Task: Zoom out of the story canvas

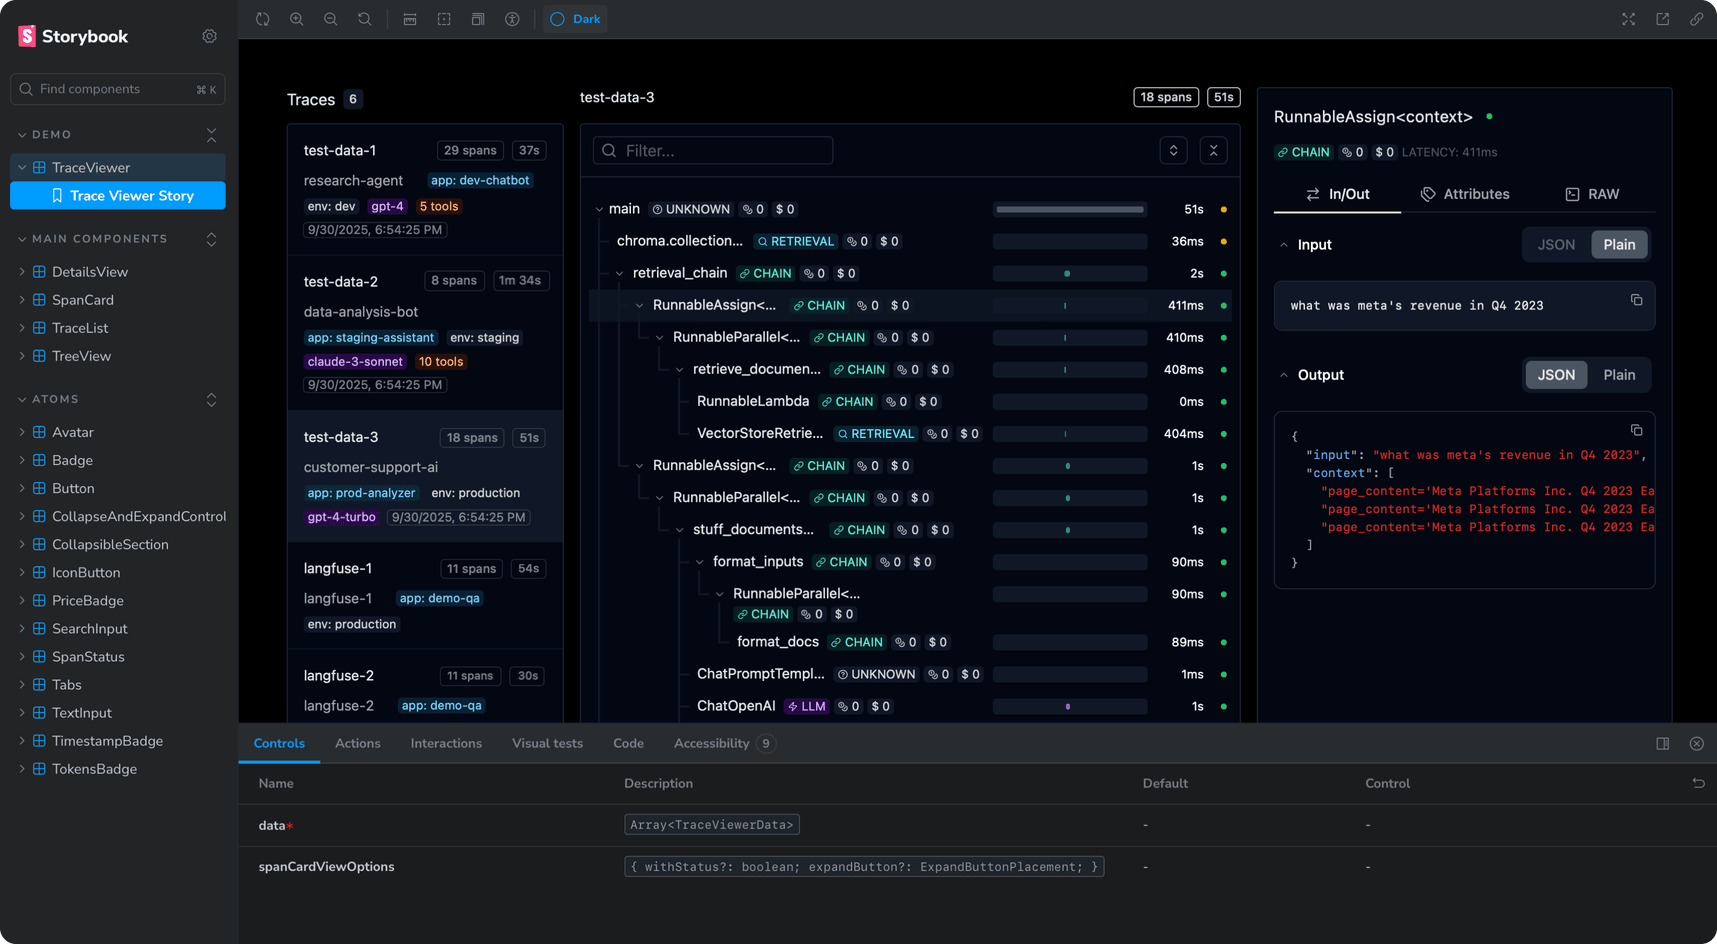Action: [x=330, y=18]
